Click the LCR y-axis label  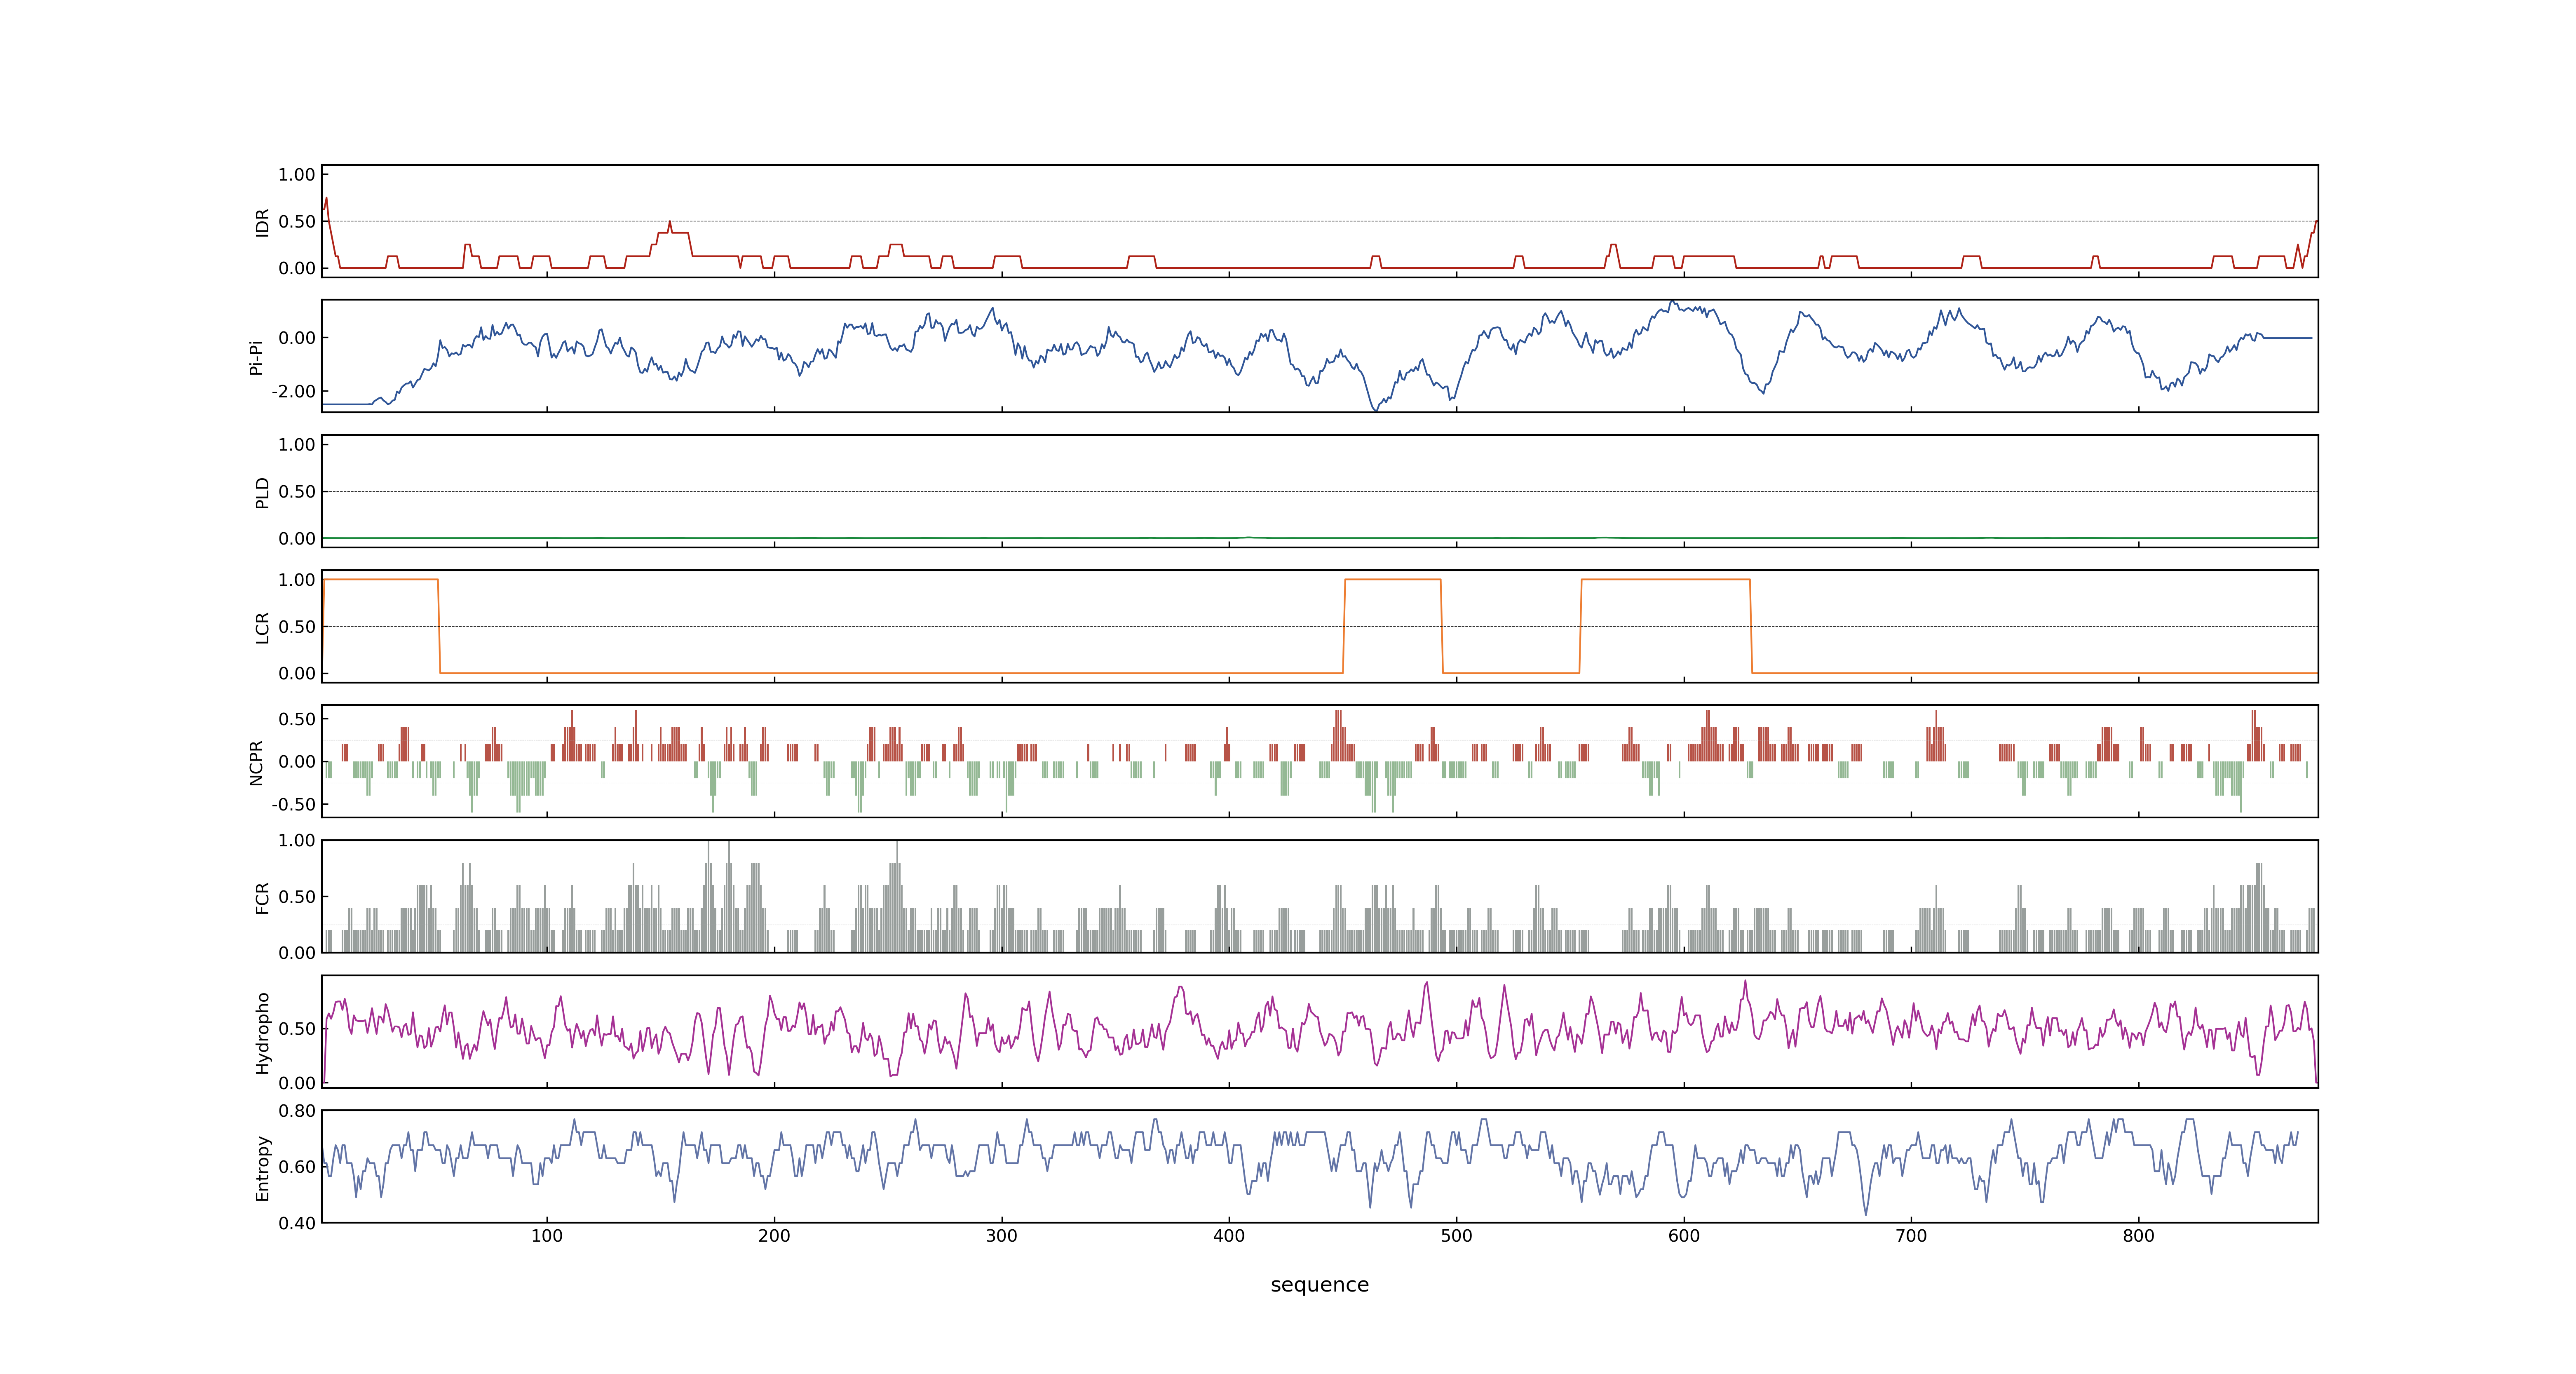pos(262,627)
